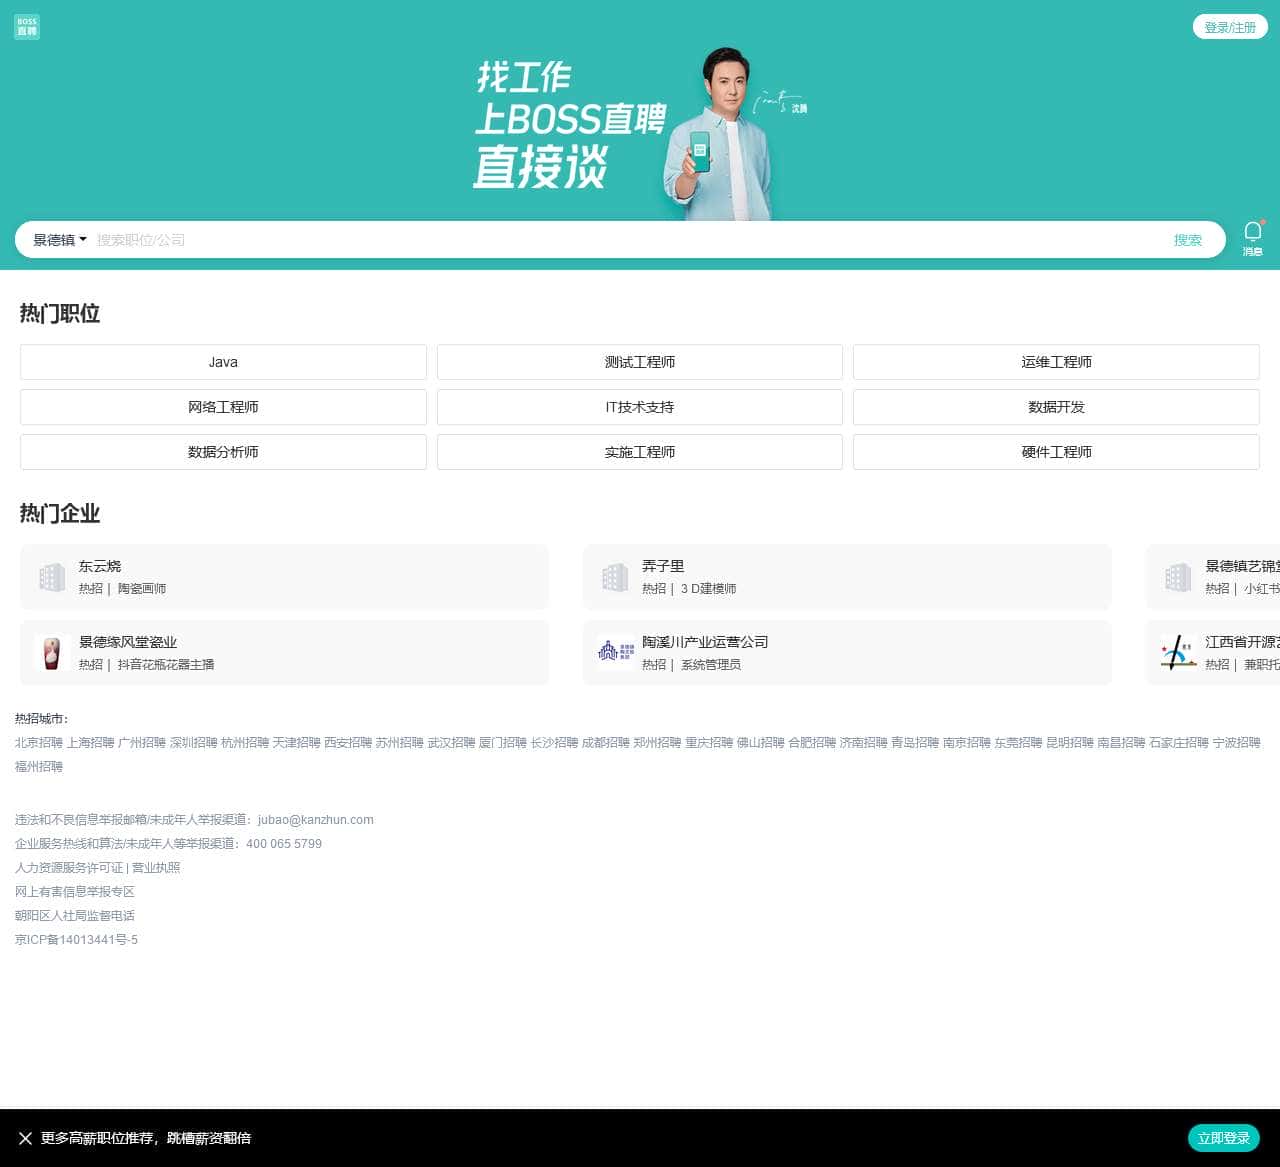Select the Java hot position
This screenshot has height=1167, width=1280.
pos(223,362)
